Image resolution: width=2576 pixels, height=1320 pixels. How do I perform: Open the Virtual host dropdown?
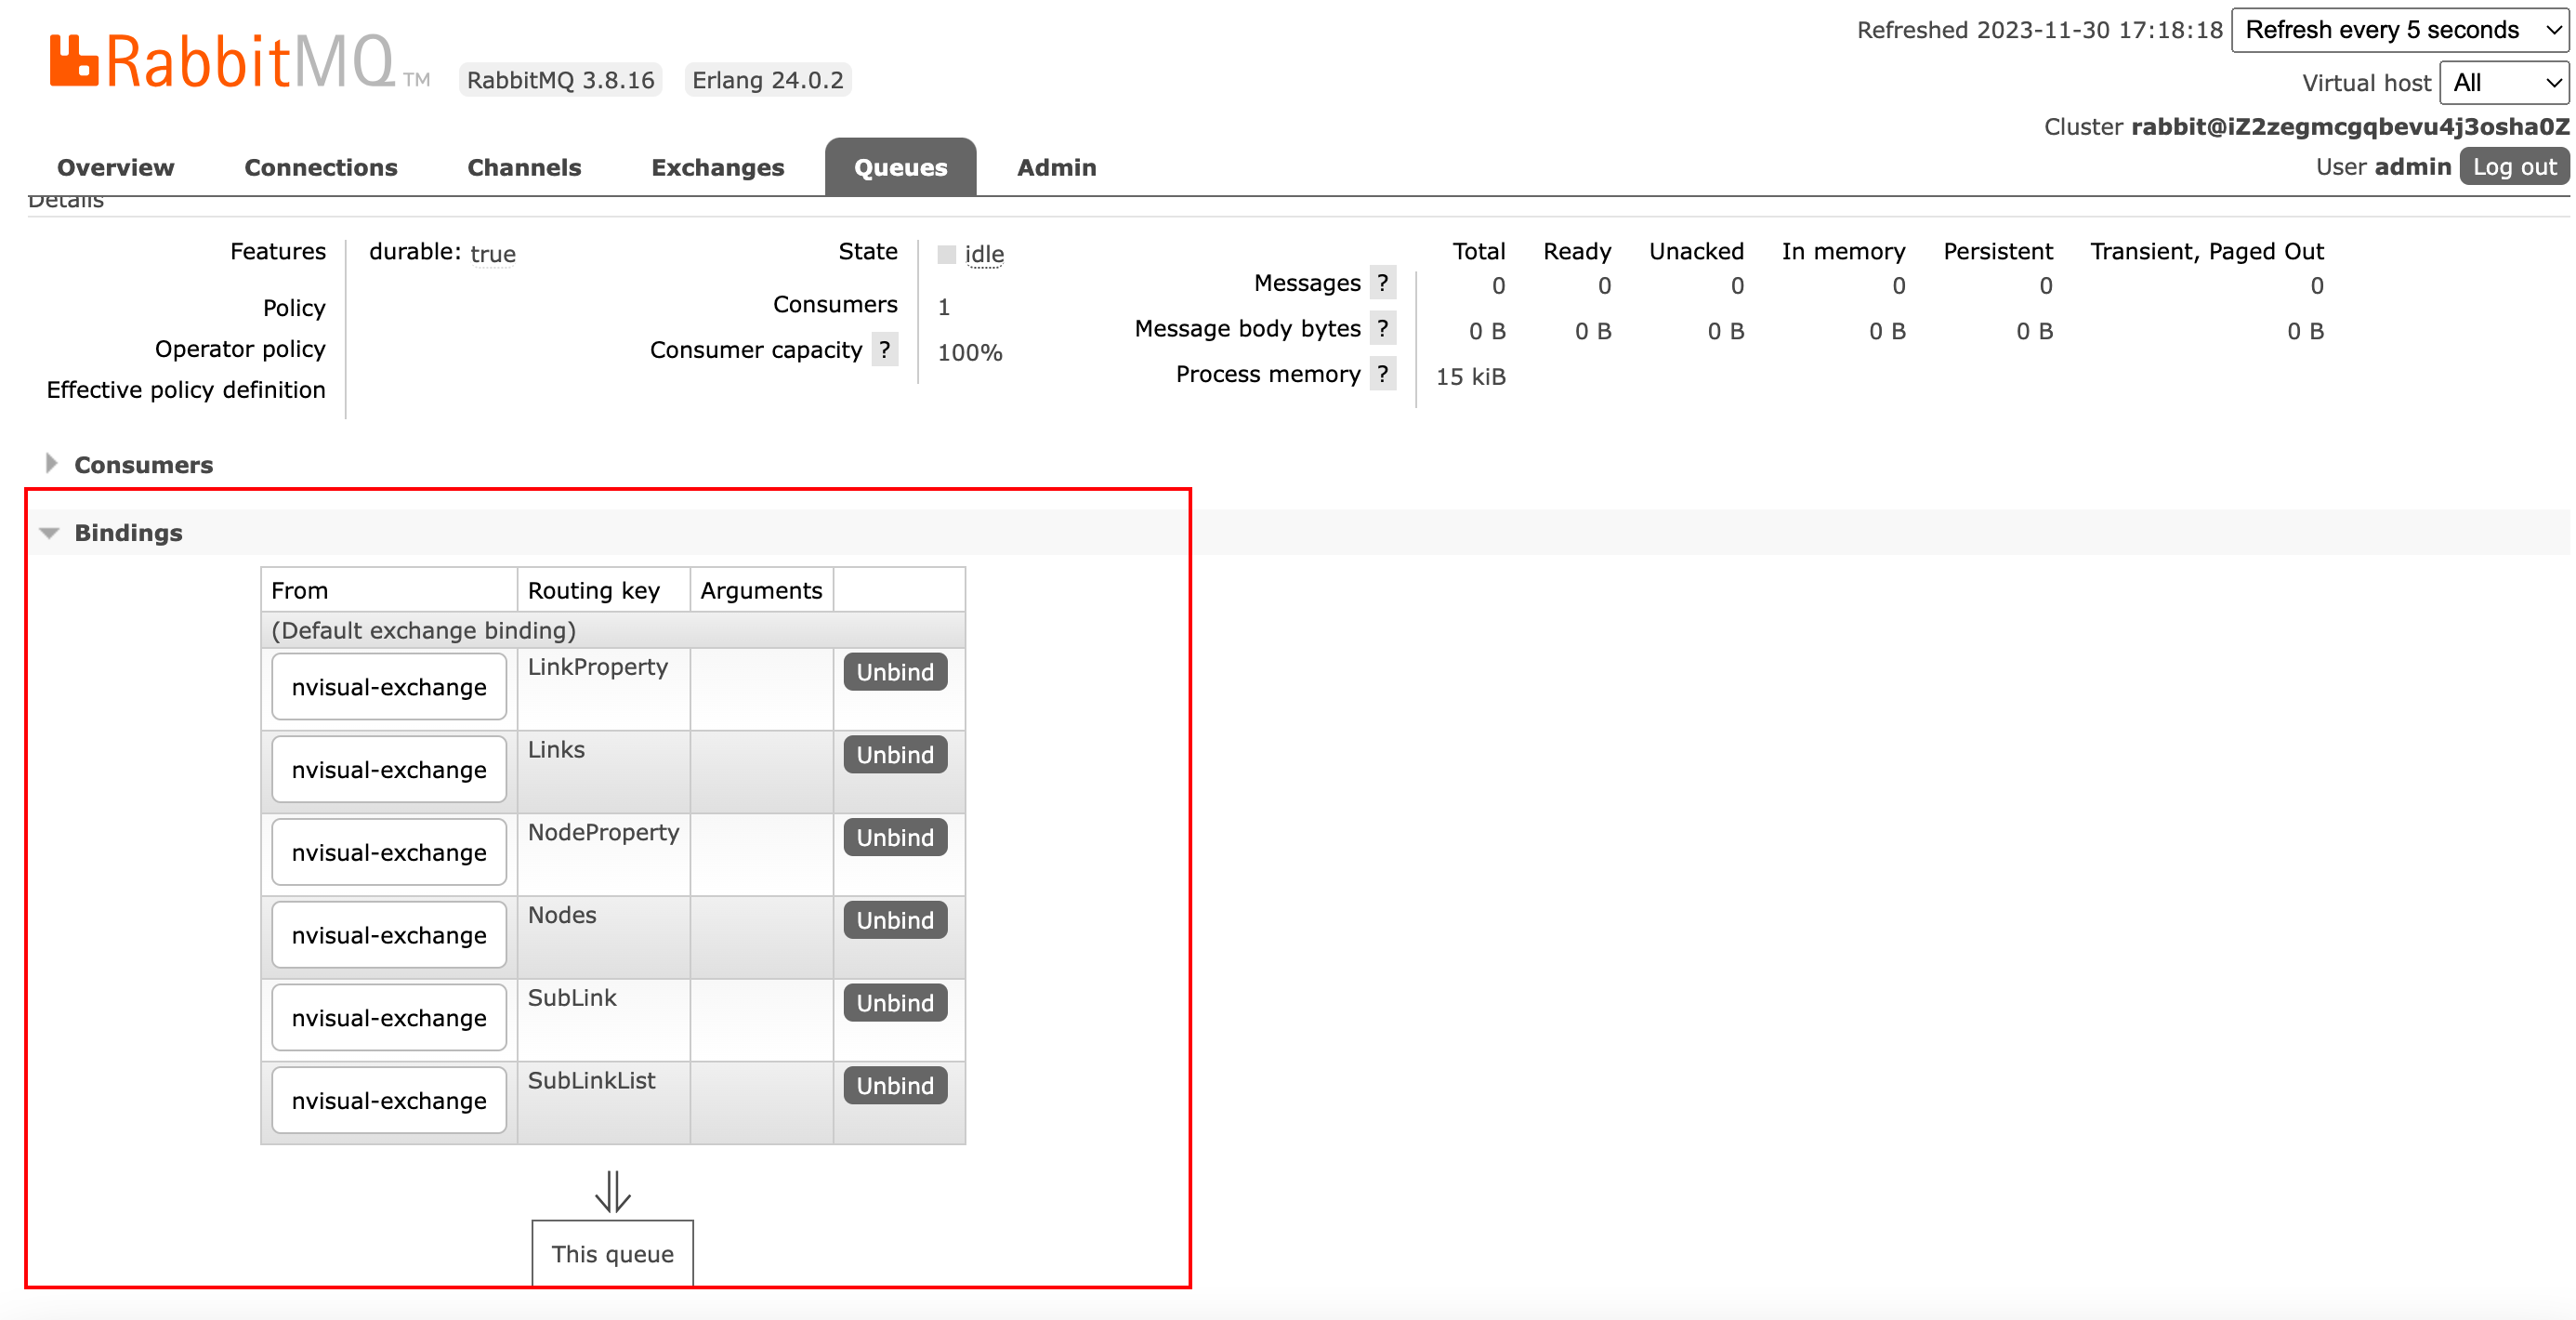click(2504, 83)
